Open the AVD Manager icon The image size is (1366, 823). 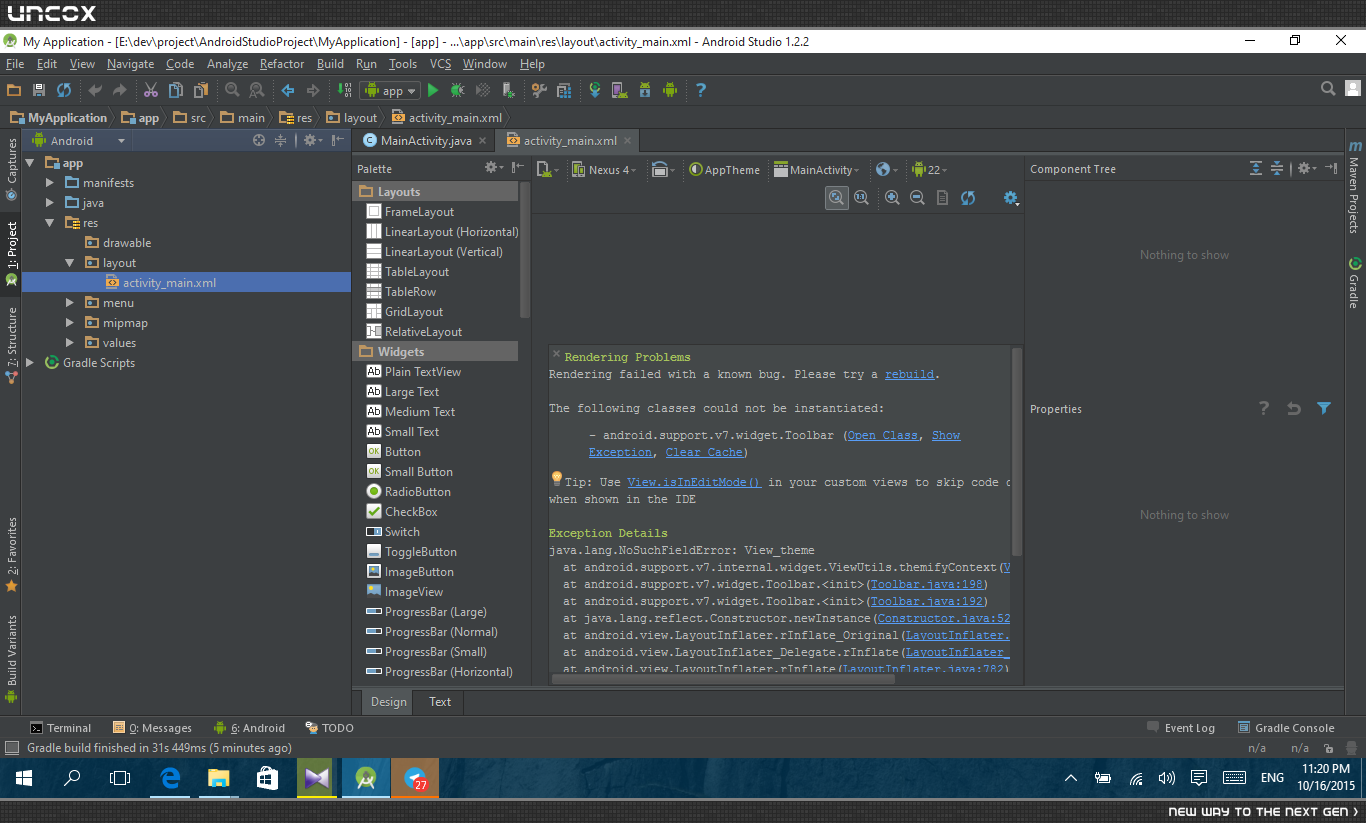[x=619, y=90]
